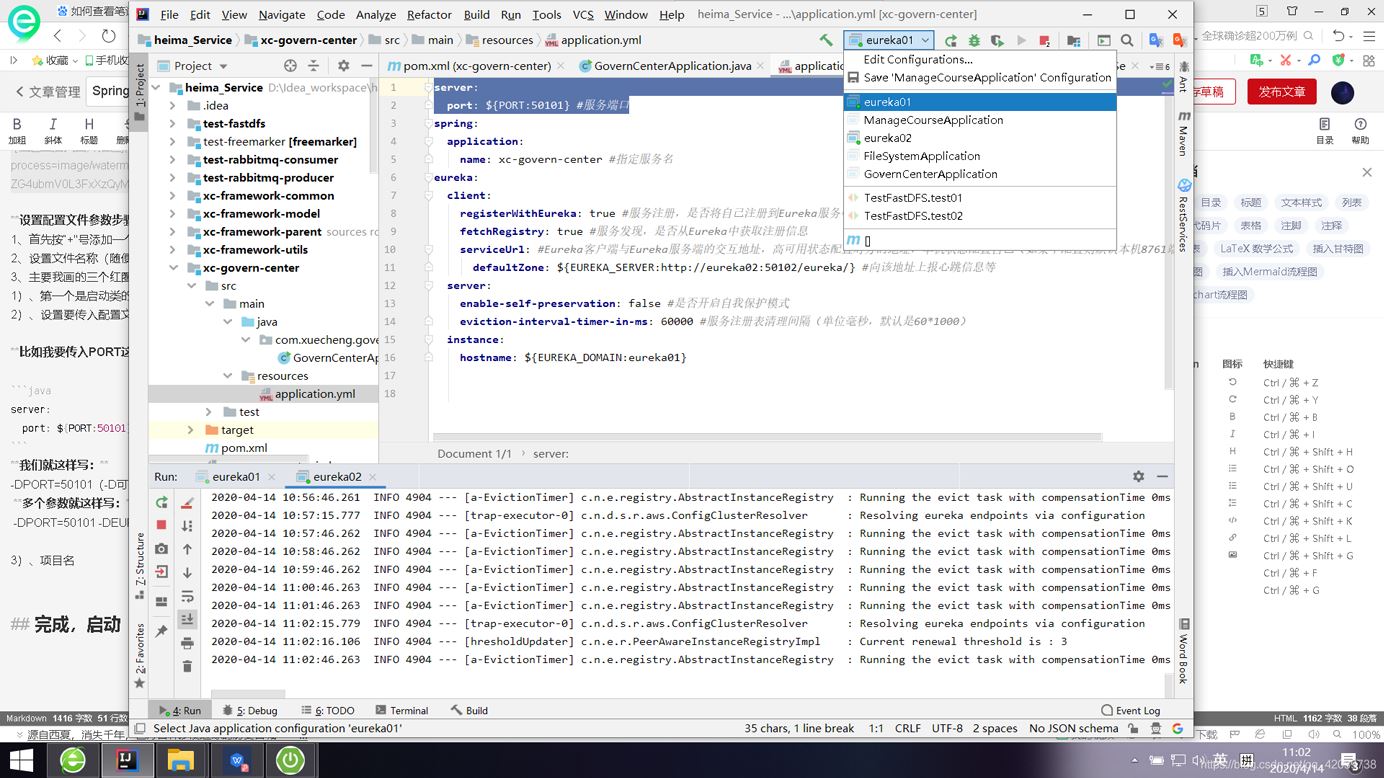
Task: Choose Edit Configurations... from the dropdown list
Action: (917, 59)
